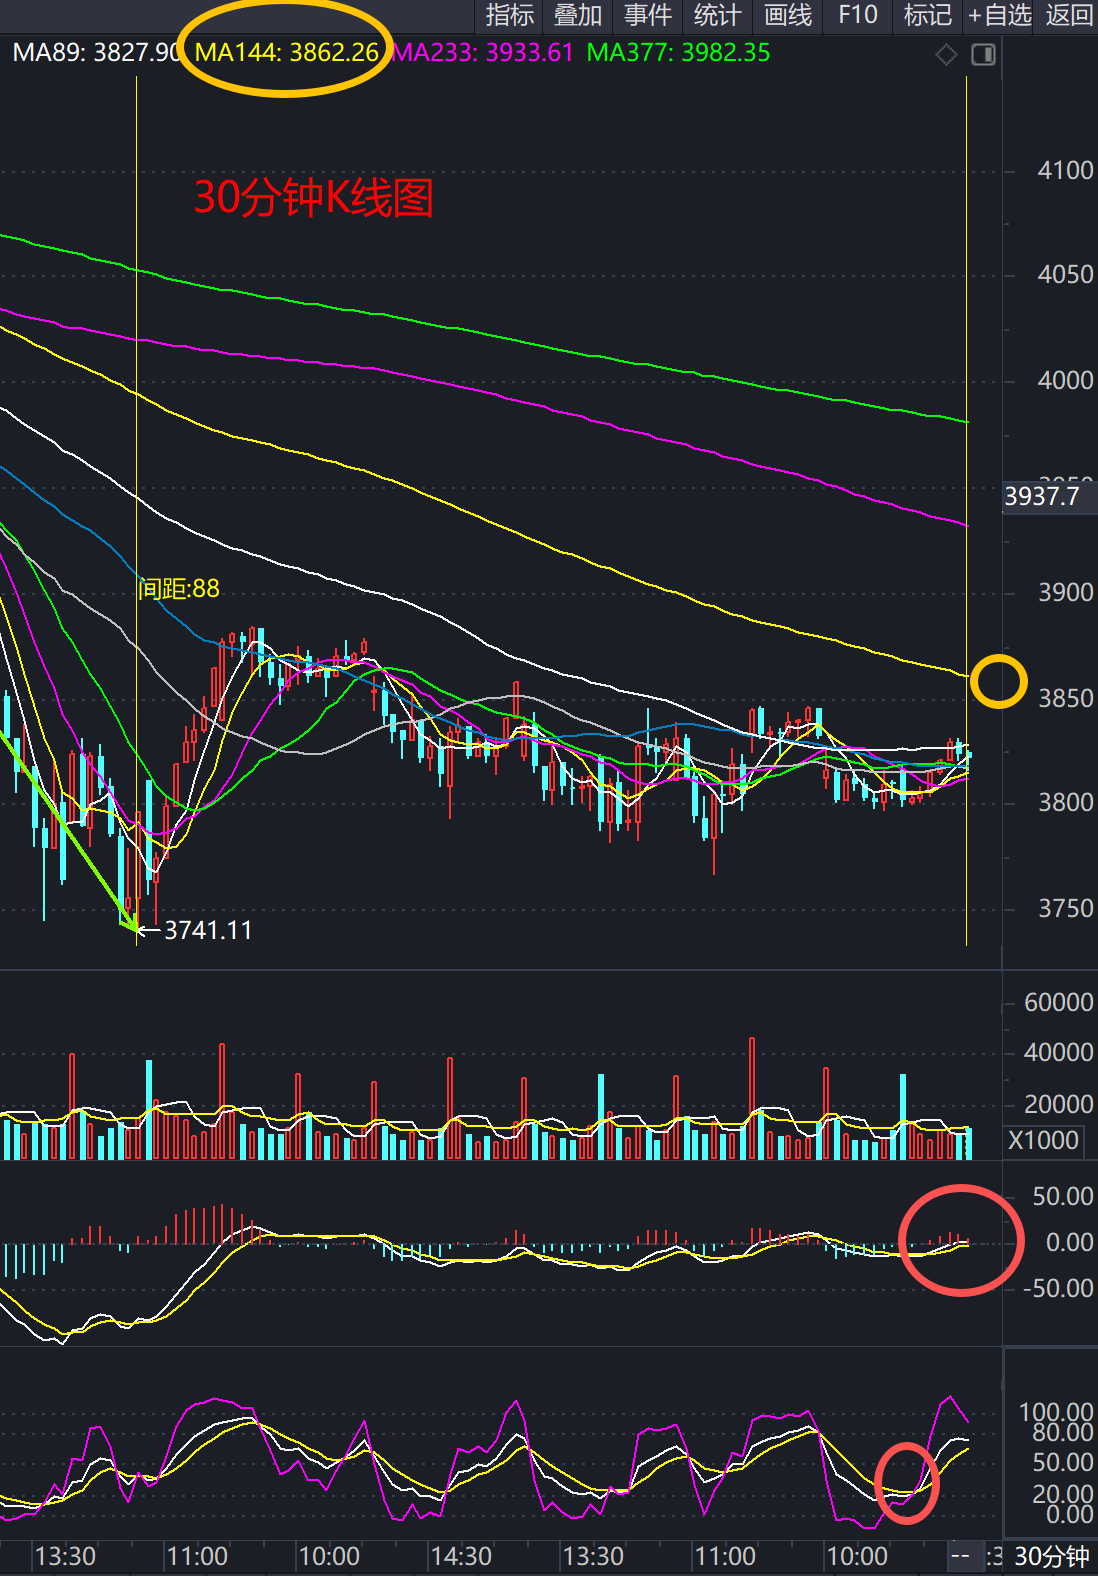Click the 事件 events toolbar item
This screenshot has height=1576, width=1098.
click(648, 15)
